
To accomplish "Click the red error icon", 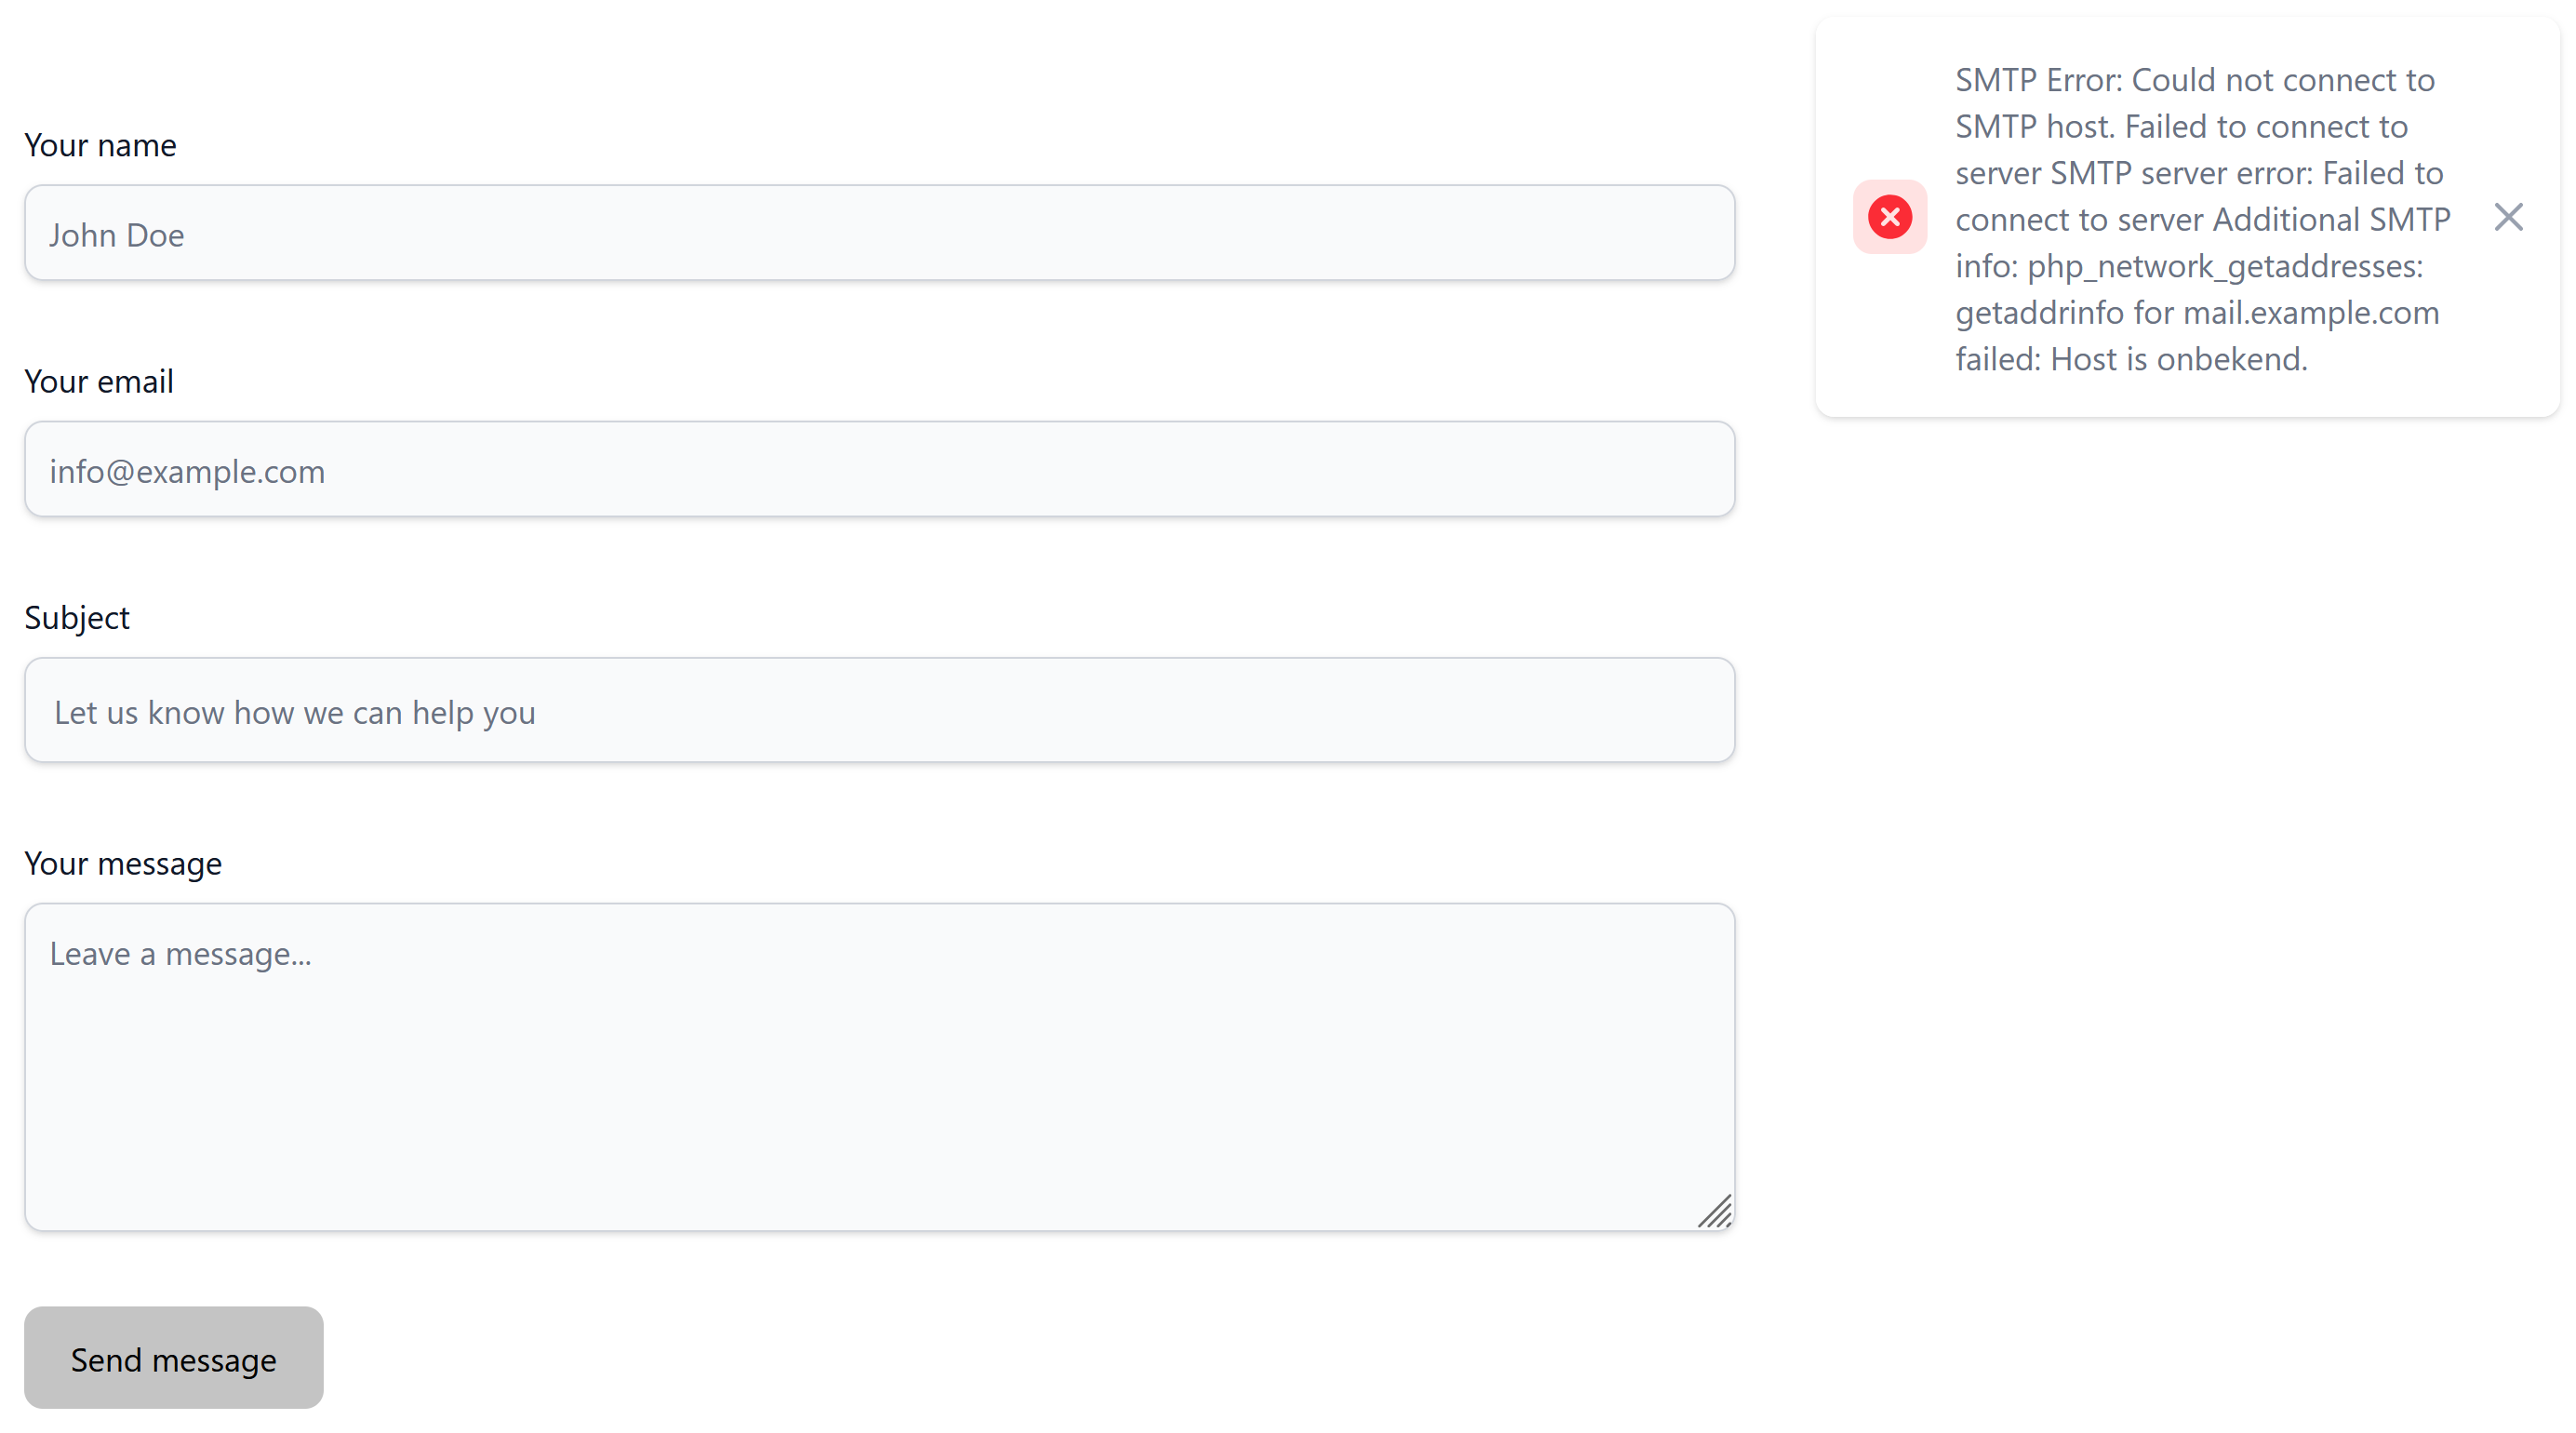I will 1889,217.
